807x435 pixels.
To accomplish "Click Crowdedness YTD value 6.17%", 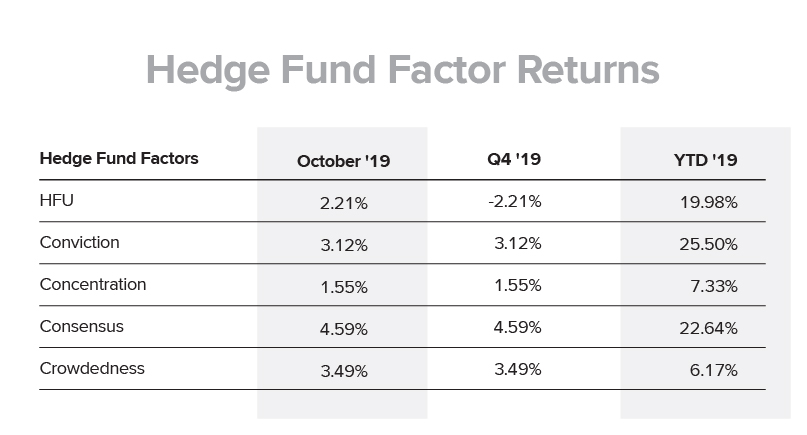I will [x=713, y=370].
